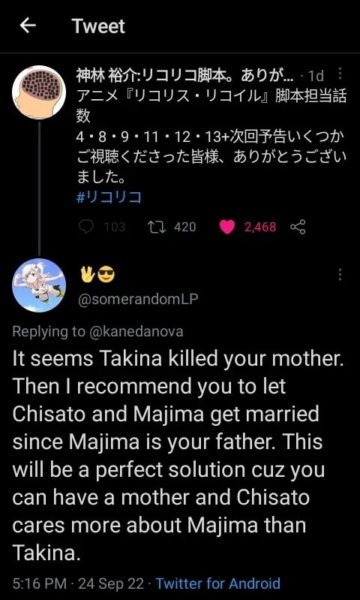This screenshot has width=360, height=600.
Task: Open the three-dot menu on the original tweet
Action: coord(340,75)
